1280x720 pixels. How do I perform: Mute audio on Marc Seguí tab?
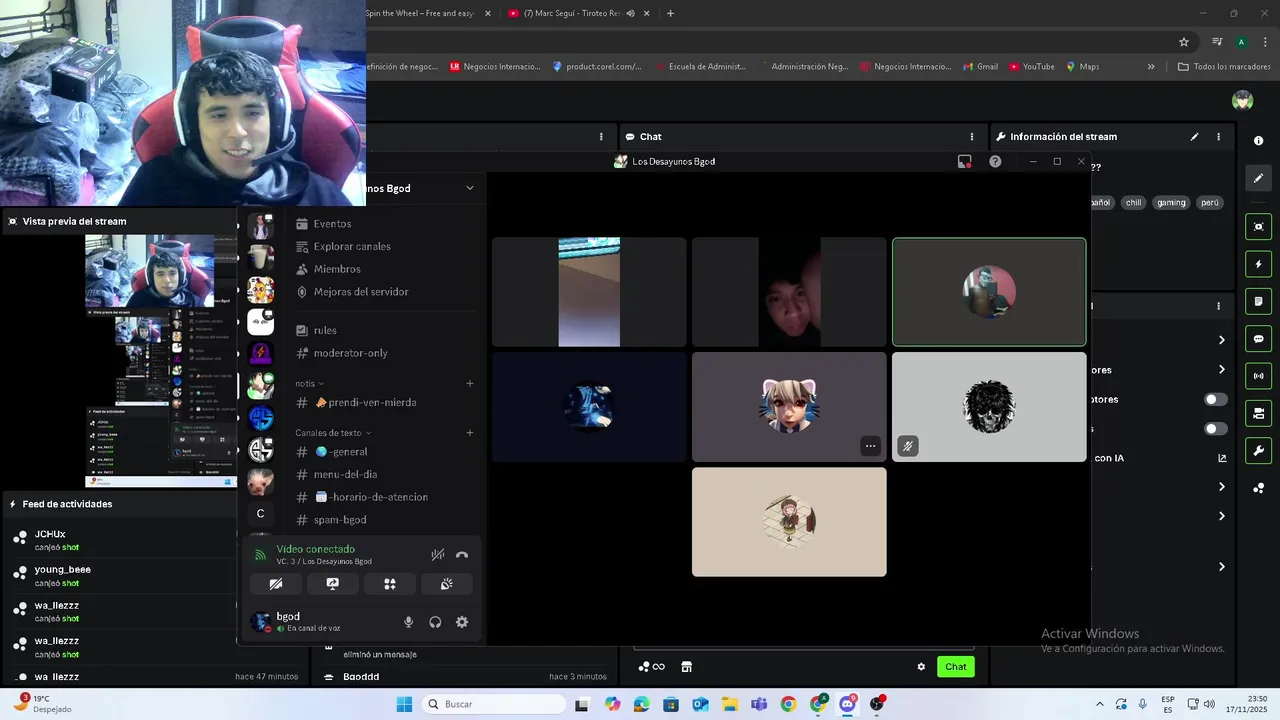click(x=630, y=13)
